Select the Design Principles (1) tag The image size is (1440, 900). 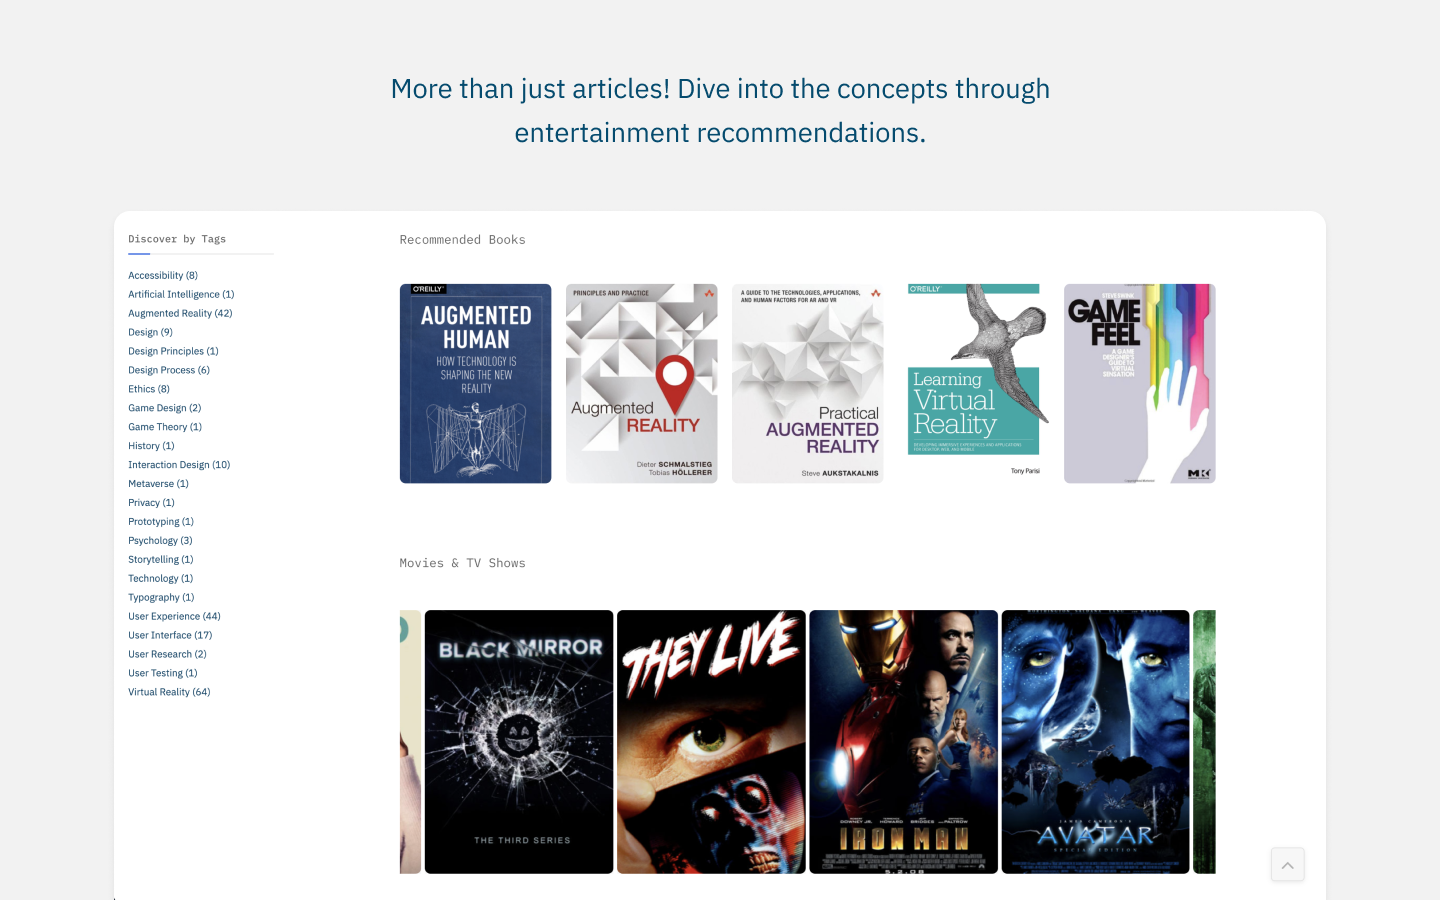(173, 351)
